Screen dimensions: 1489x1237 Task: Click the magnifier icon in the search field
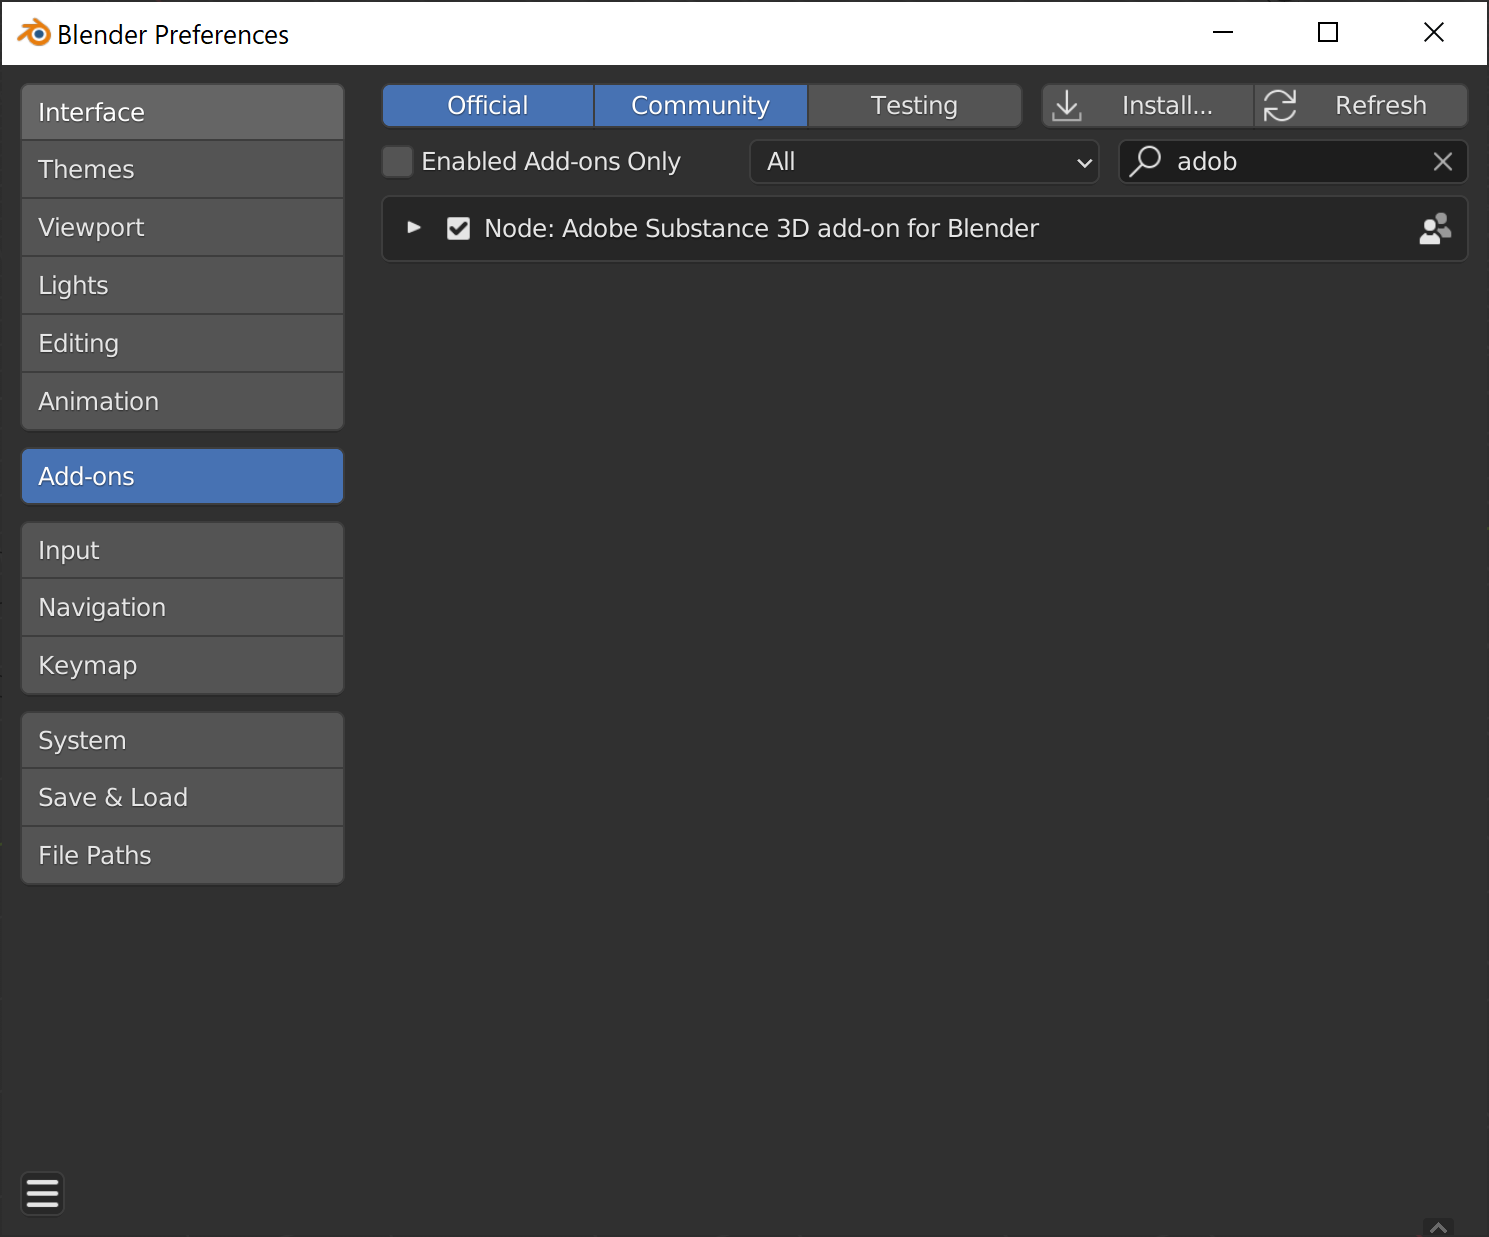tap(1146, 161)
